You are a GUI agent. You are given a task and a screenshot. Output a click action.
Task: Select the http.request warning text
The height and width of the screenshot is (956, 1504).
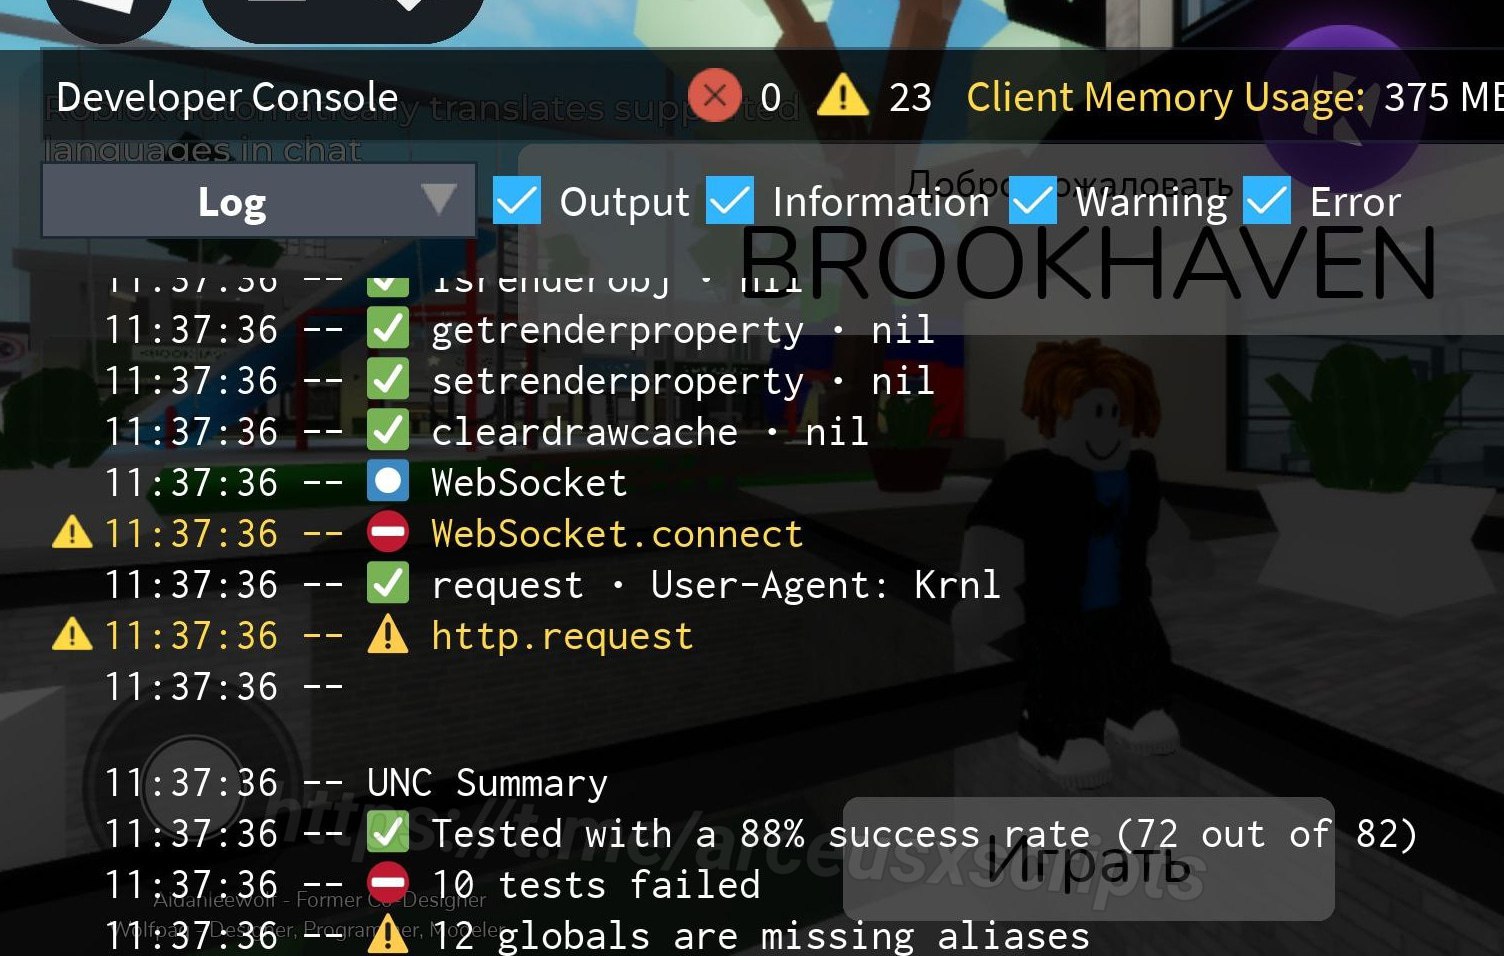point(562,636)
